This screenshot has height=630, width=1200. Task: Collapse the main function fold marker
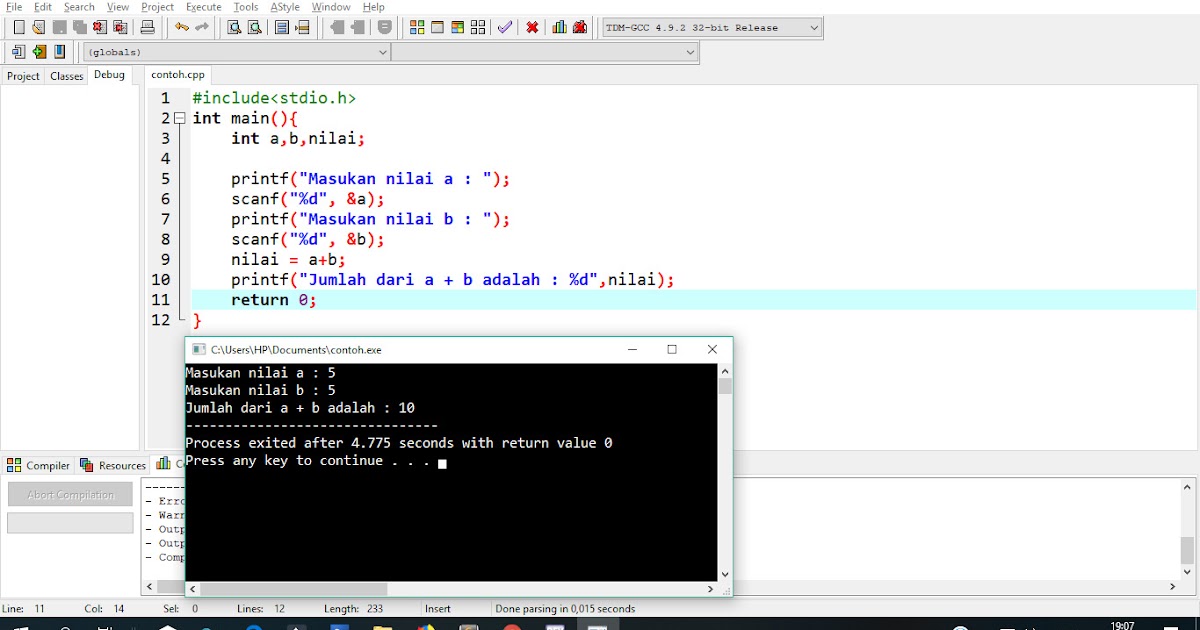tap(178, 118)
